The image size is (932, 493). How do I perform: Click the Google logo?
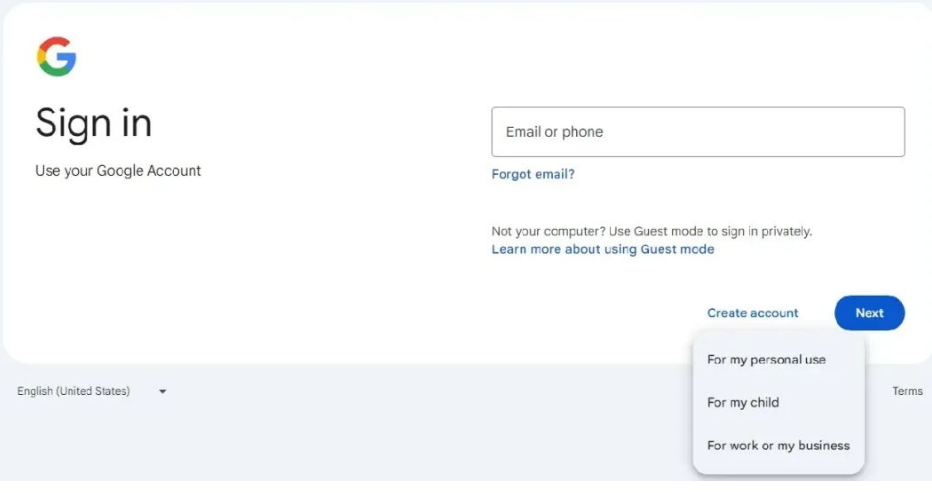(x=57, y=57)
